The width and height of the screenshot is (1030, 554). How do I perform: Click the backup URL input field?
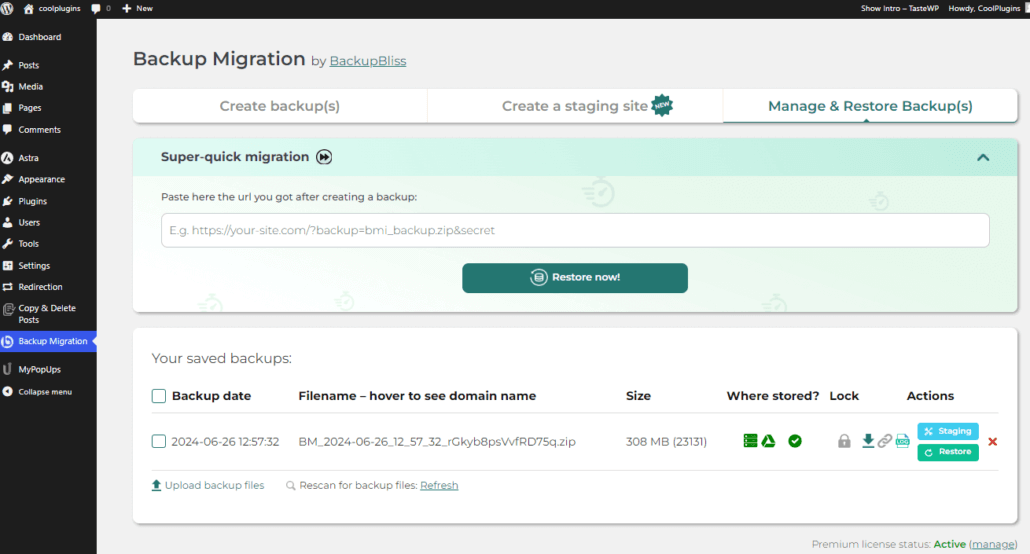(575, 230)
